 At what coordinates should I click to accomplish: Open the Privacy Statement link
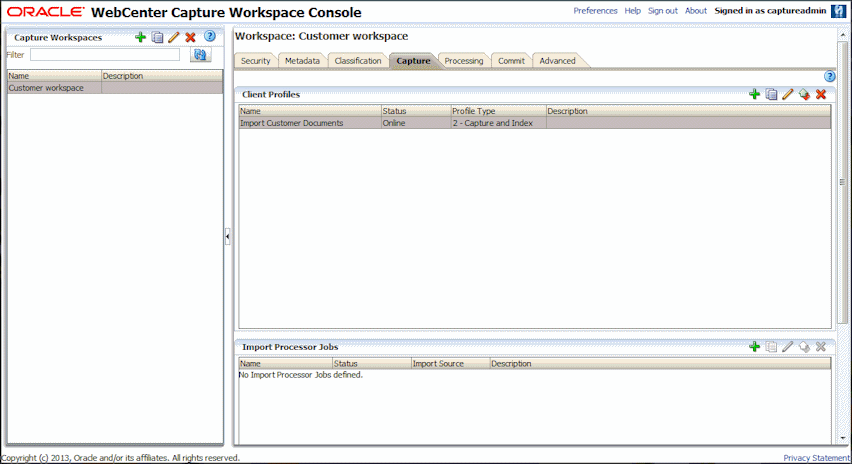point(816,458)
